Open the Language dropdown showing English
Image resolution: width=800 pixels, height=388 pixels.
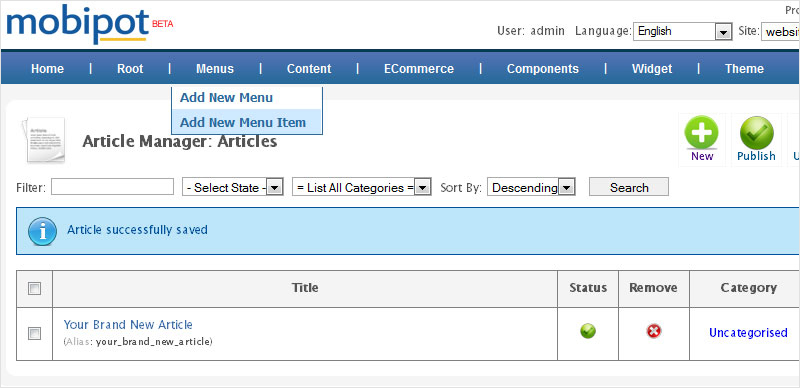coord(683,31)
